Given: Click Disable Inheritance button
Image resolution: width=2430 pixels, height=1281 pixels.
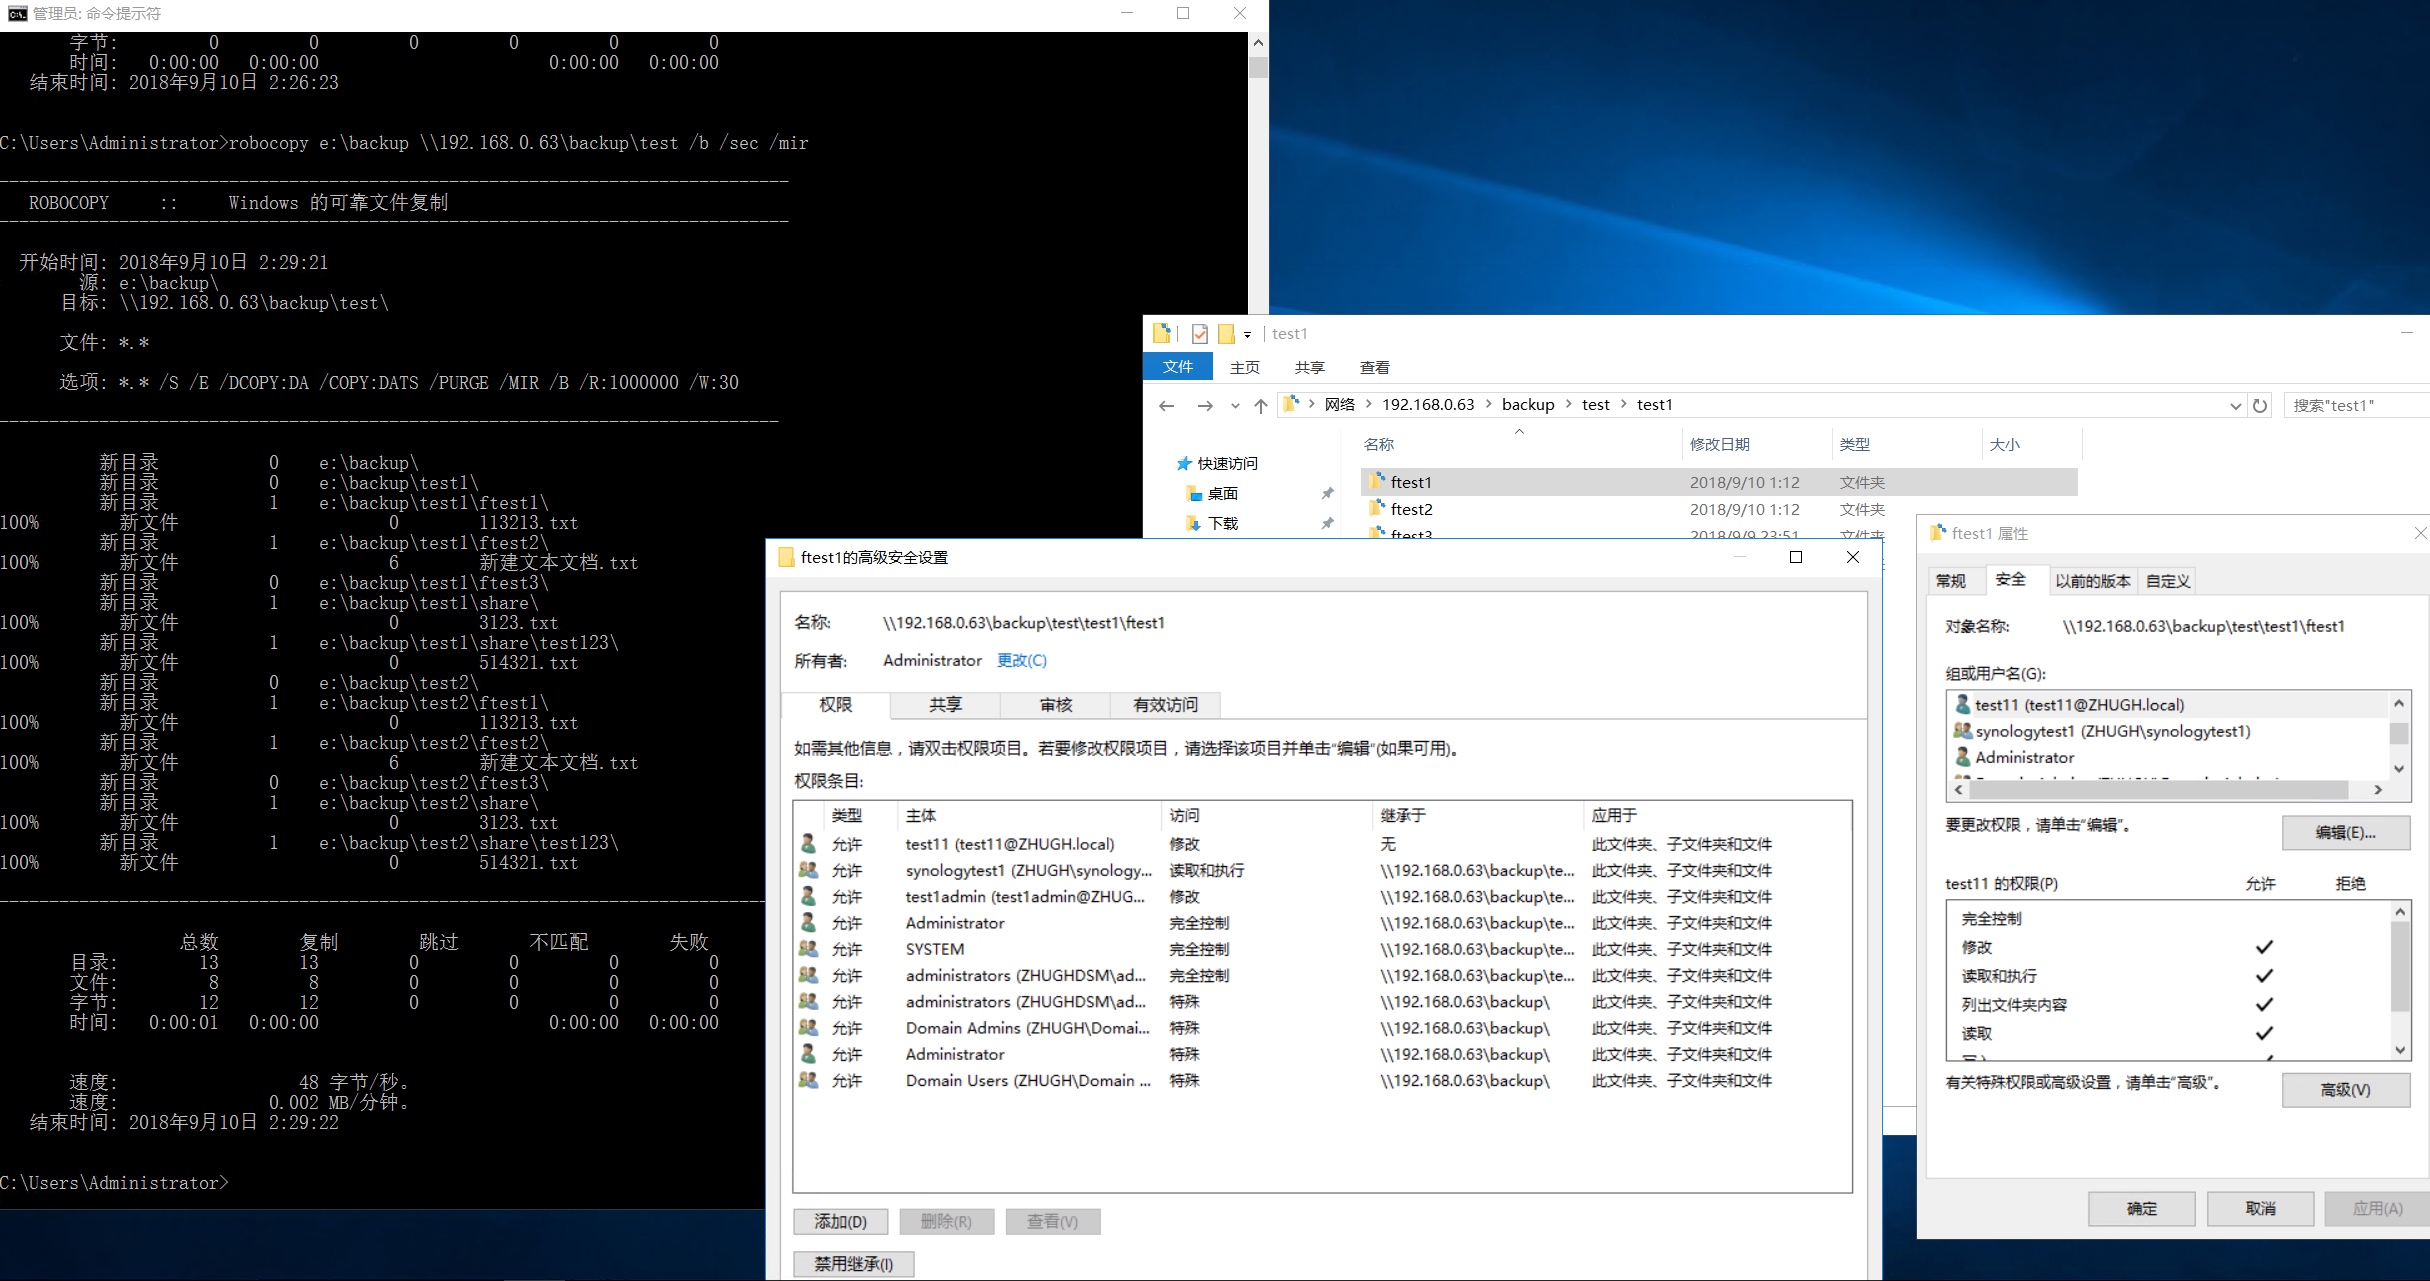Looking at the screenshot, I should tap(853, 1264).
